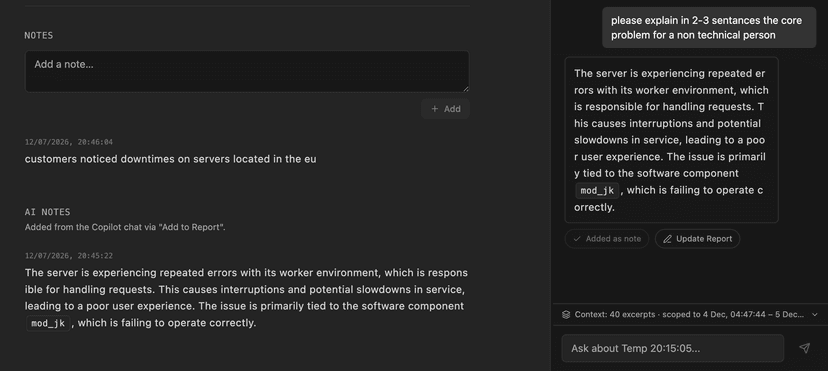Click the AI note paragraph about worker environment
Image resolution: width=828 pixels, height=371 pixels.
pyautogui.click(x=246, y=298)
